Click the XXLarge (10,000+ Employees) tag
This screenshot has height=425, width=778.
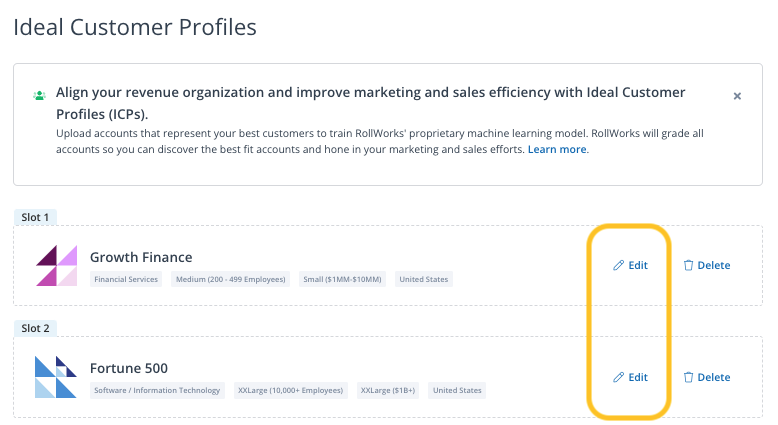[x=291, y=390]
